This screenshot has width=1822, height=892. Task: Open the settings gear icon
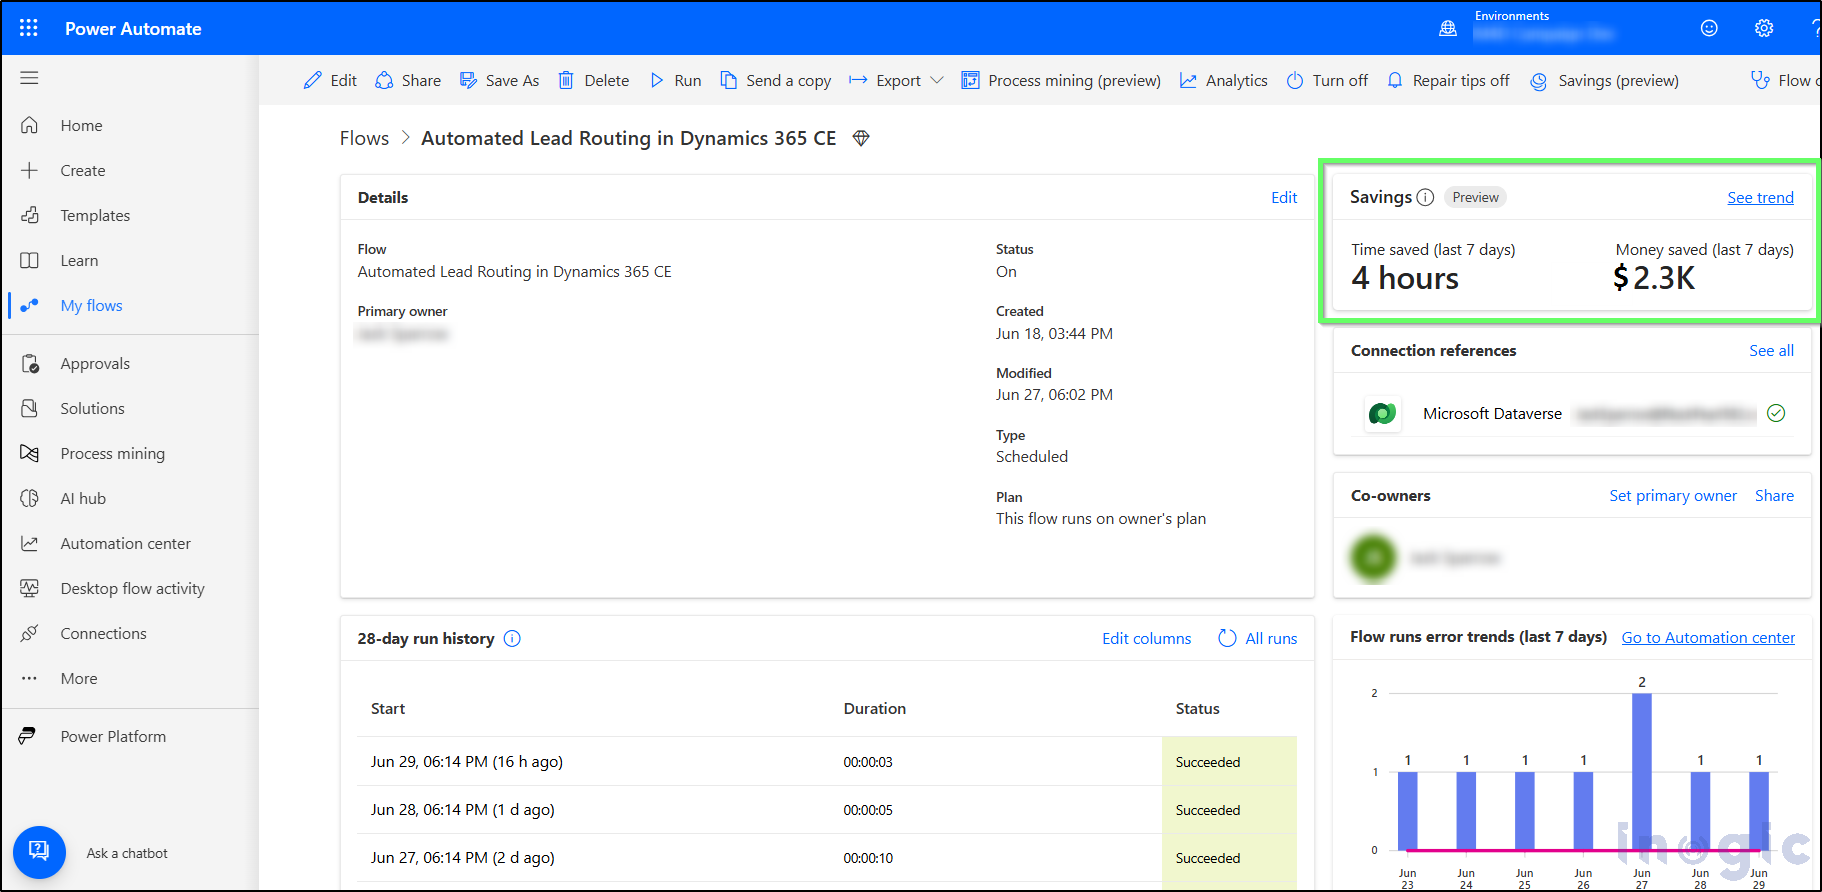(1764, 28)
